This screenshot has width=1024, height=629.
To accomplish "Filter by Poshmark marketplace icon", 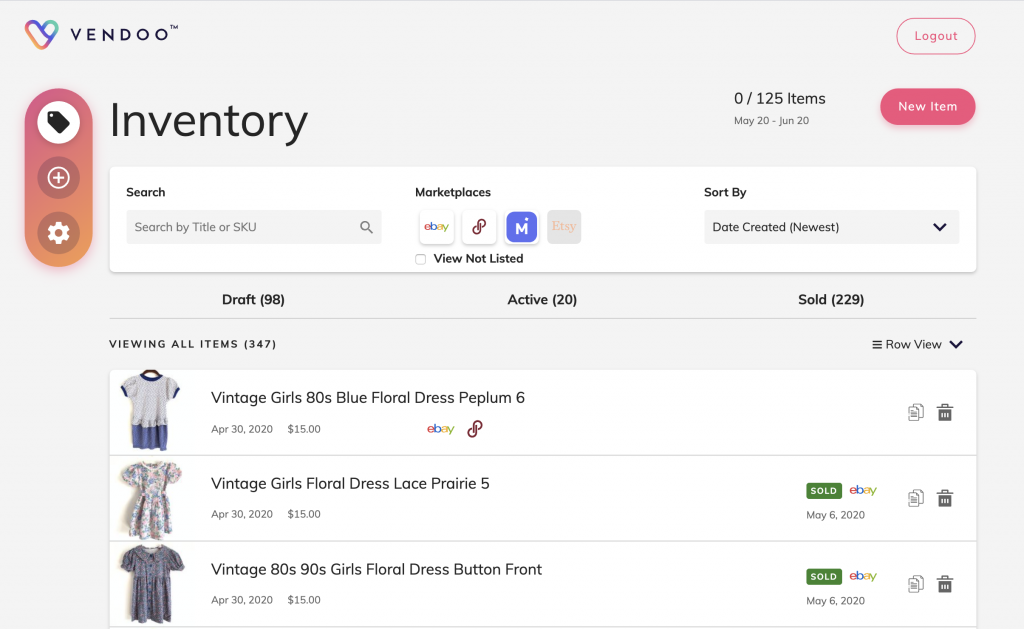I will click(x=479, y=227).
